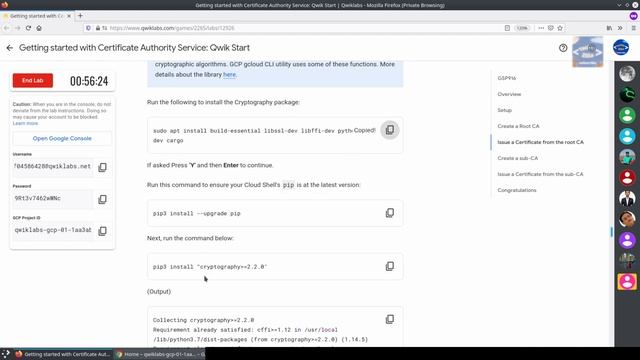Image resolution: width=640 pixels, height=360 pixels.
Task: Open the desktop application launcher icon
Action: [x=5, y=354]
